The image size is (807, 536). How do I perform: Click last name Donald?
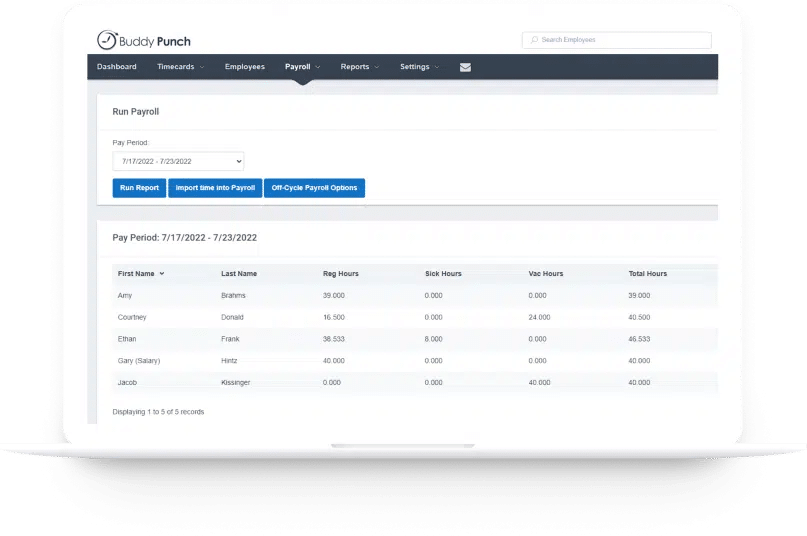point(232,317)
